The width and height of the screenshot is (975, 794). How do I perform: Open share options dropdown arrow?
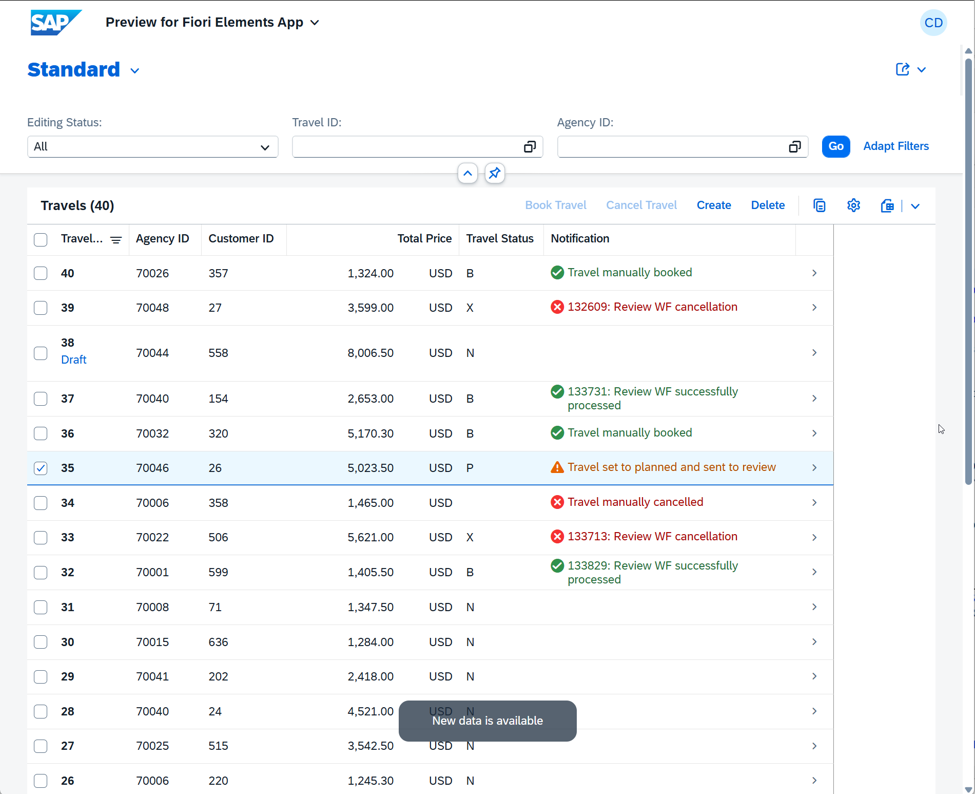click(x=922, y=70)
